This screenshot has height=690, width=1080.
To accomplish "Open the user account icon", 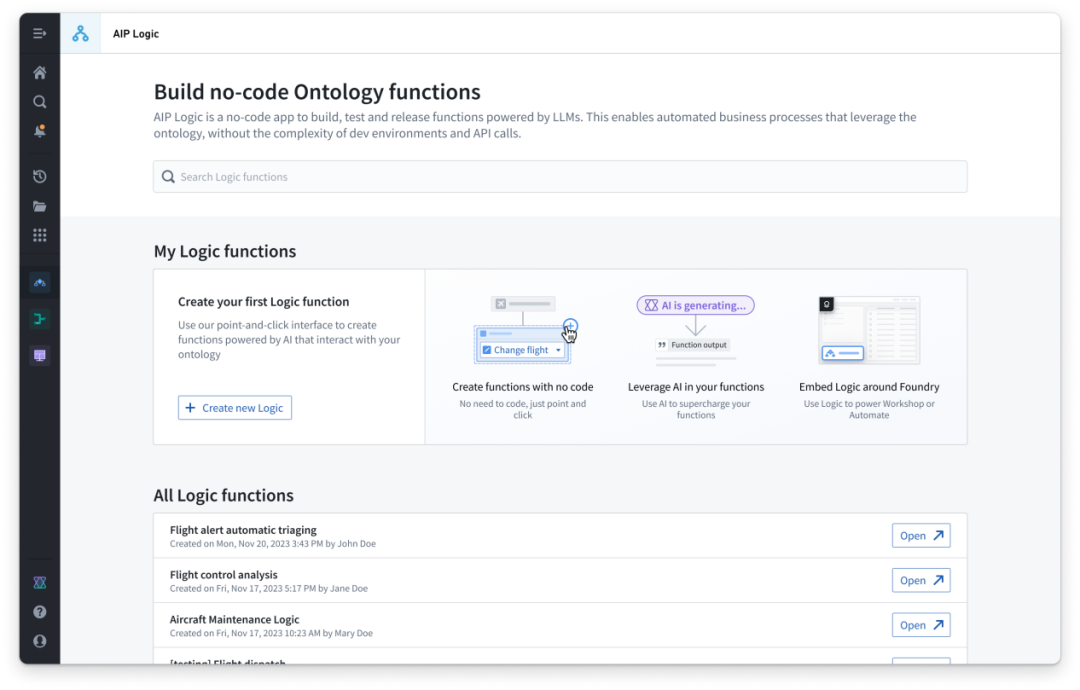I will click(x=40, y=641).
